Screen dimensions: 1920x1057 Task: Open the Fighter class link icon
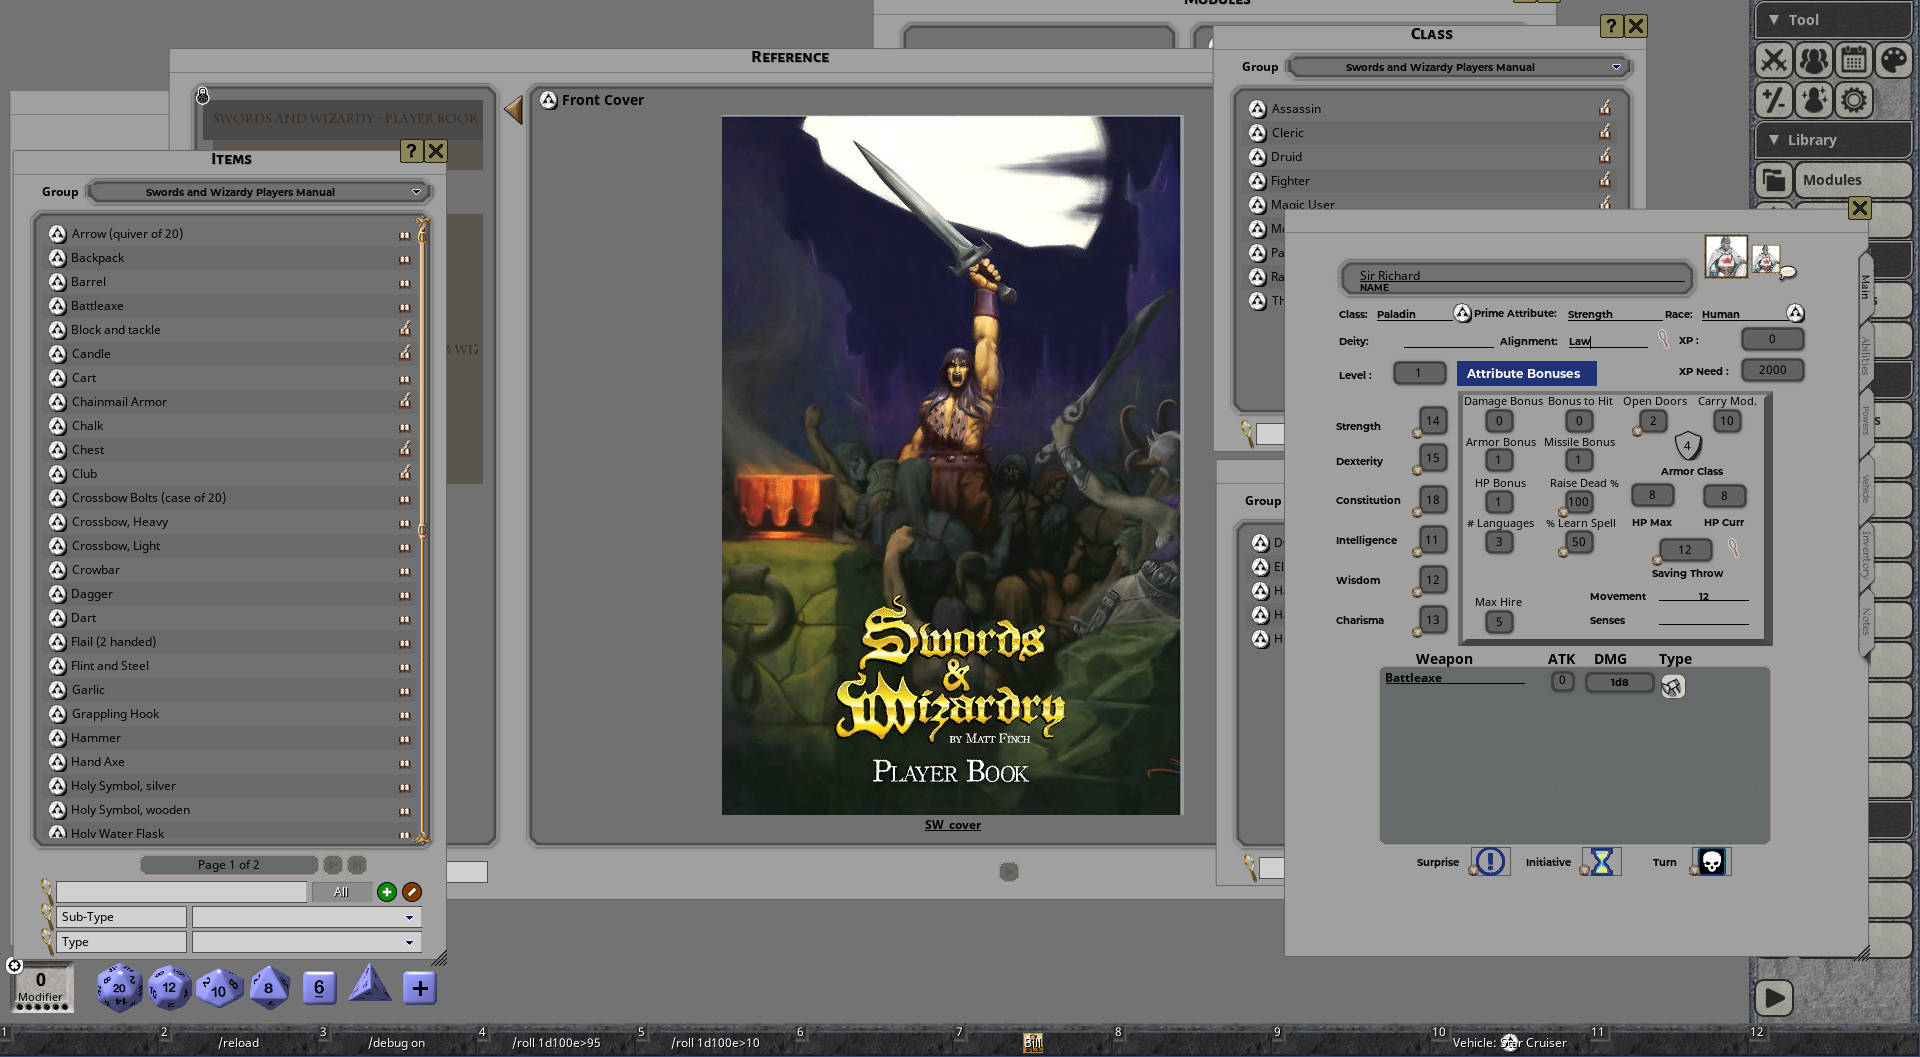pyautogui.click(x=1258, y=181)
